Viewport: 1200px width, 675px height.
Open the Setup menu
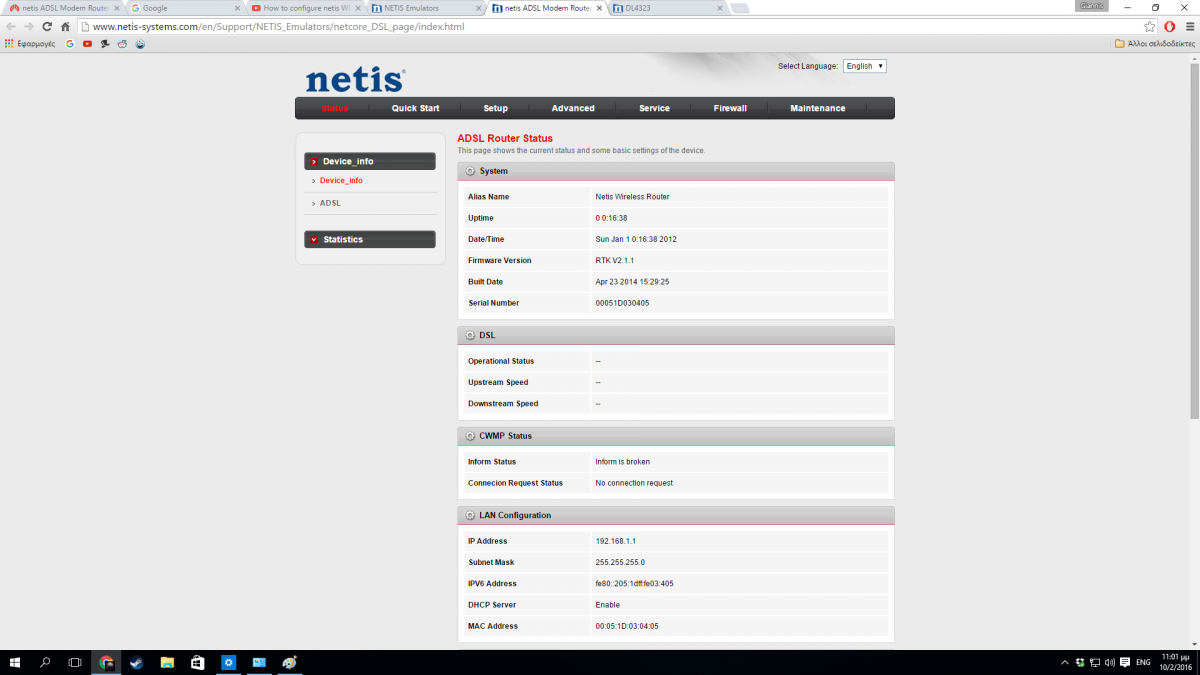(x=495, y=108)
